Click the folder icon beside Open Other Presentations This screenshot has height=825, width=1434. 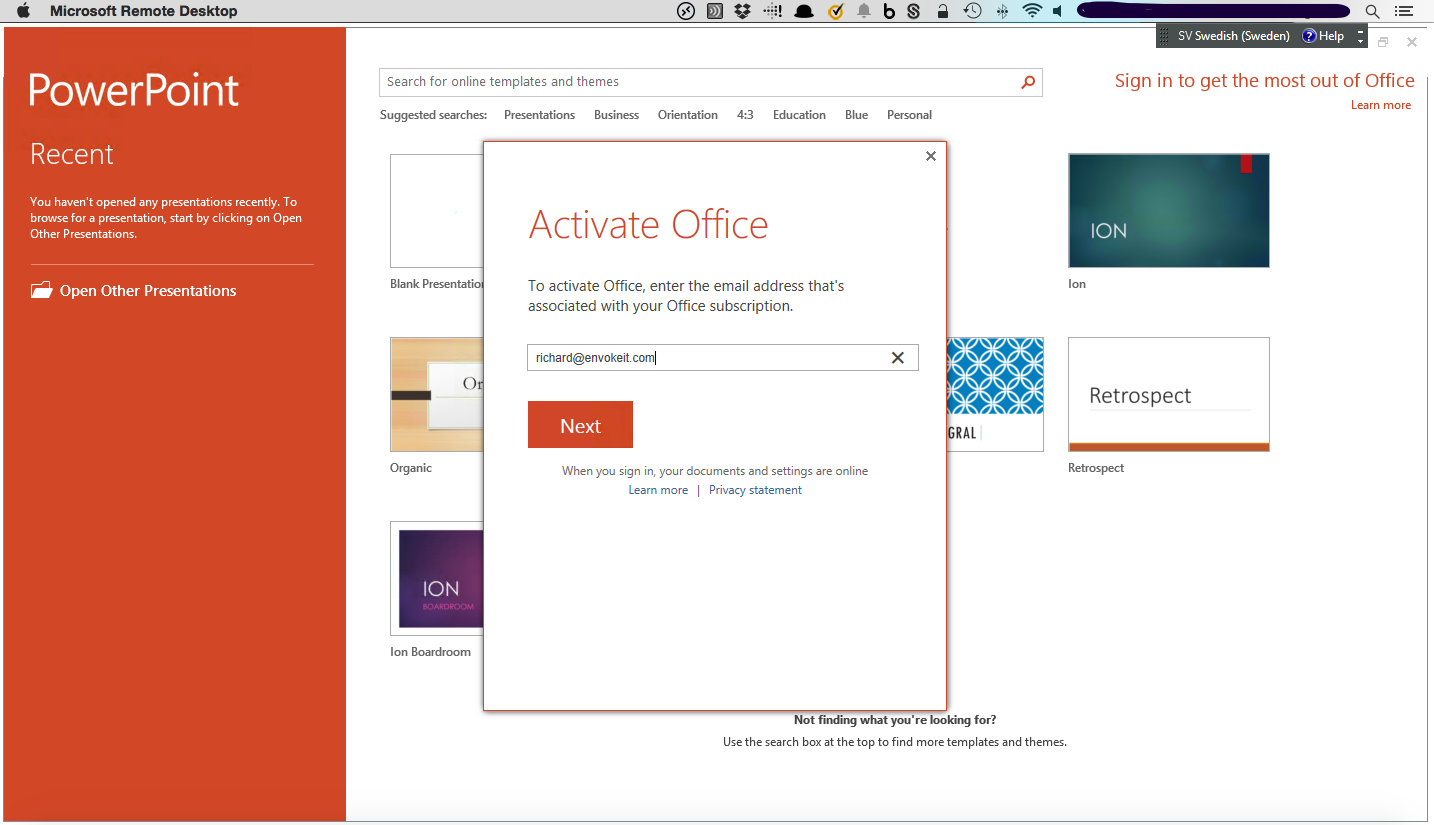(x=41, y=291)
